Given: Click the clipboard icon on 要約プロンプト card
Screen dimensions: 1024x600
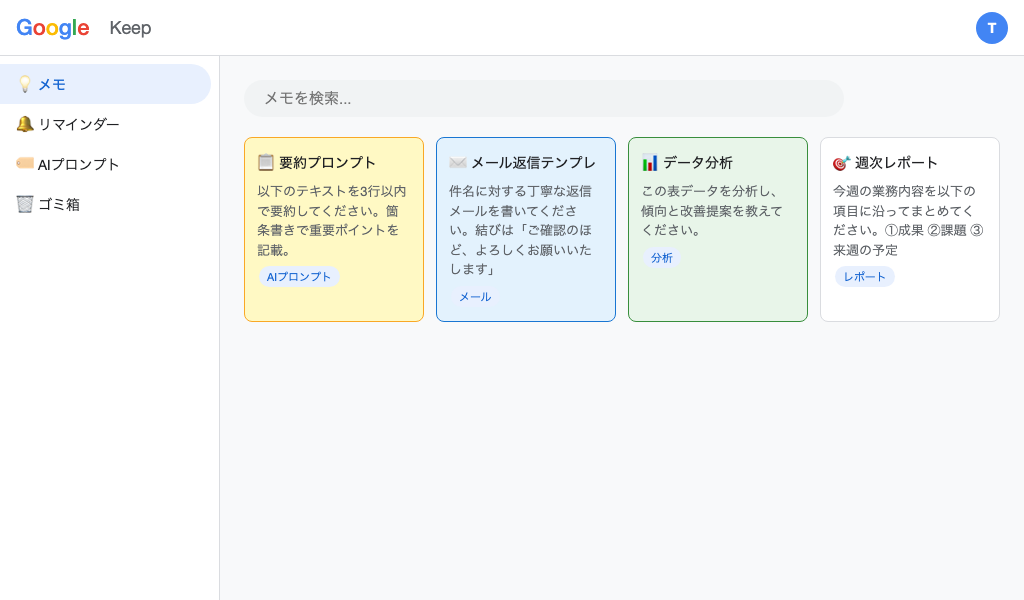Looking at the screenshot, I should 265,162.
